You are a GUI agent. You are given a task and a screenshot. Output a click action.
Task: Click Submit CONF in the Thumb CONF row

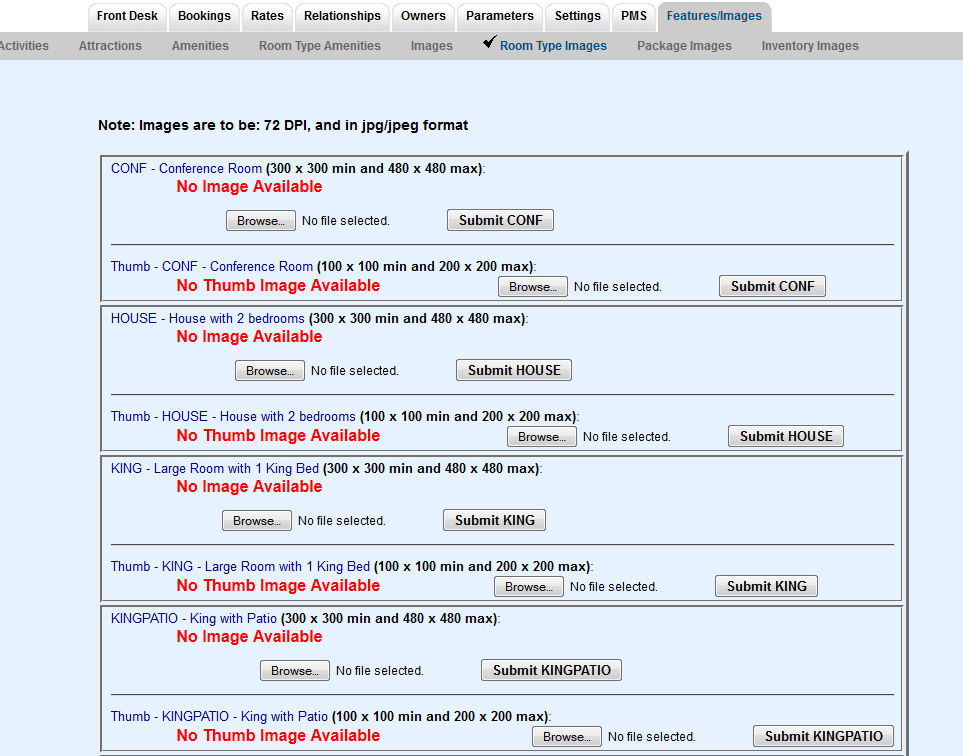773,286
